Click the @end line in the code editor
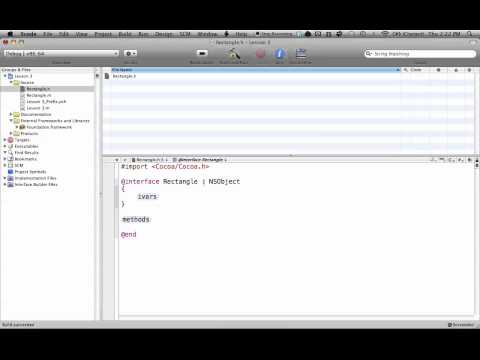 [x=129, y=235]
